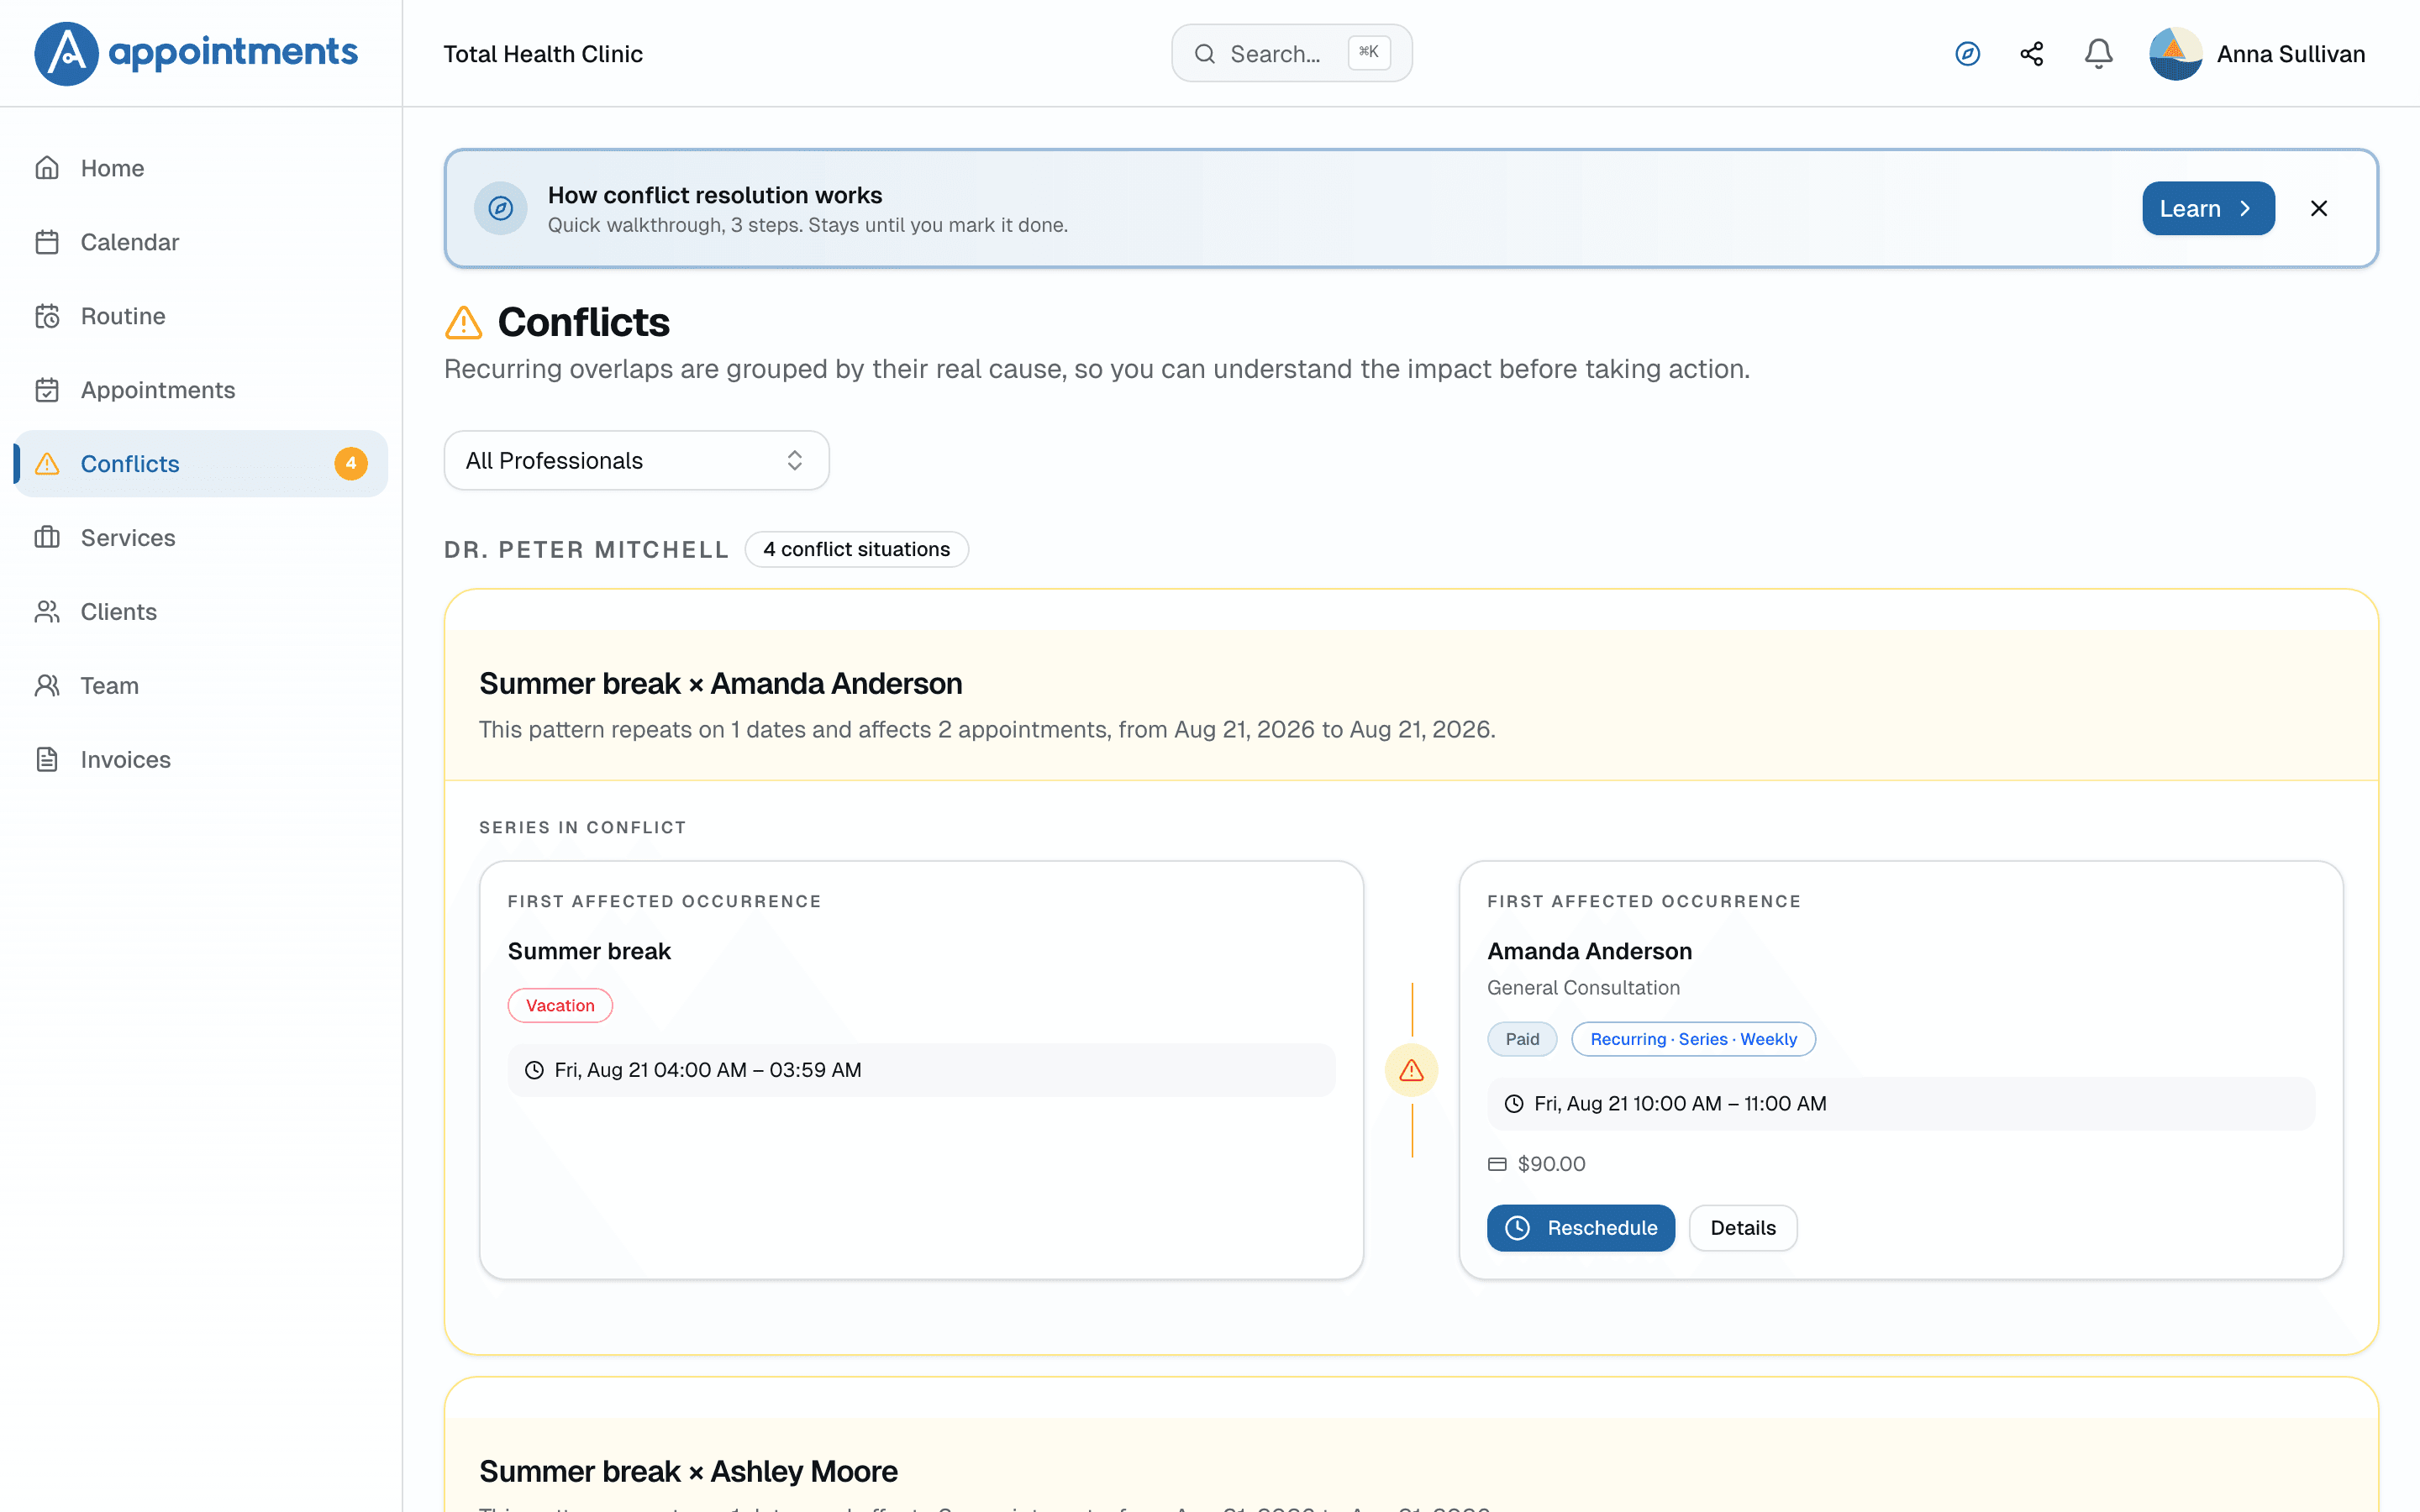Viewport: 2420px width, 1512px height.
Task: Click the warning icon beside Conflicts heading
Action: [463, 323]
